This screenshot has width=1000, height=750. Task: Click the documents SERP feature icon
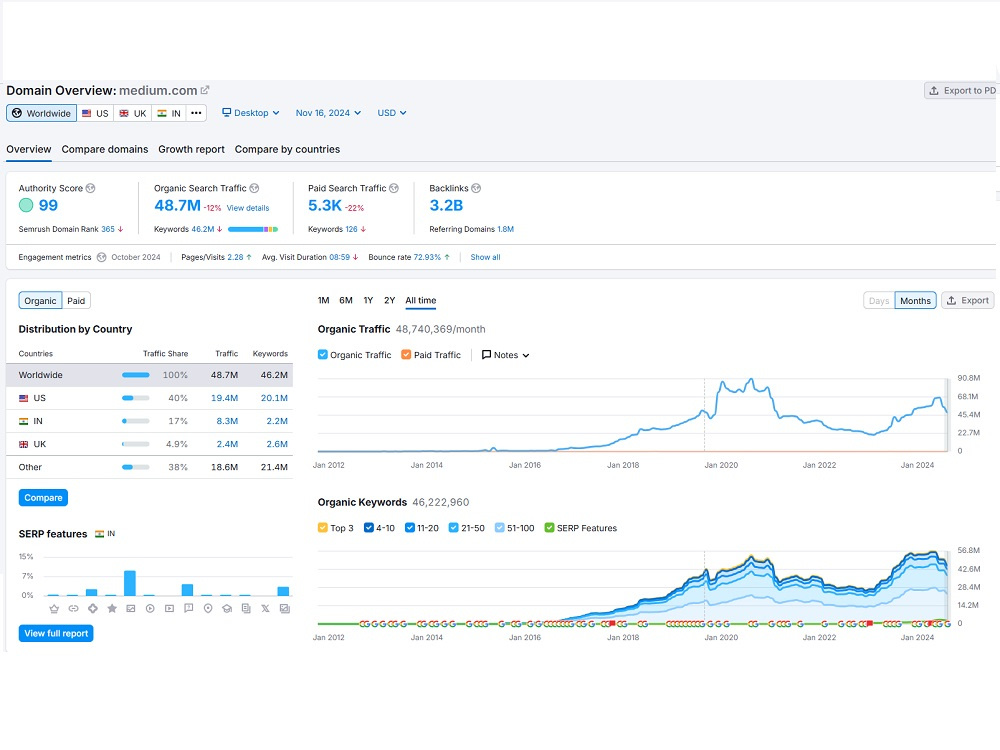coord(246,608)
